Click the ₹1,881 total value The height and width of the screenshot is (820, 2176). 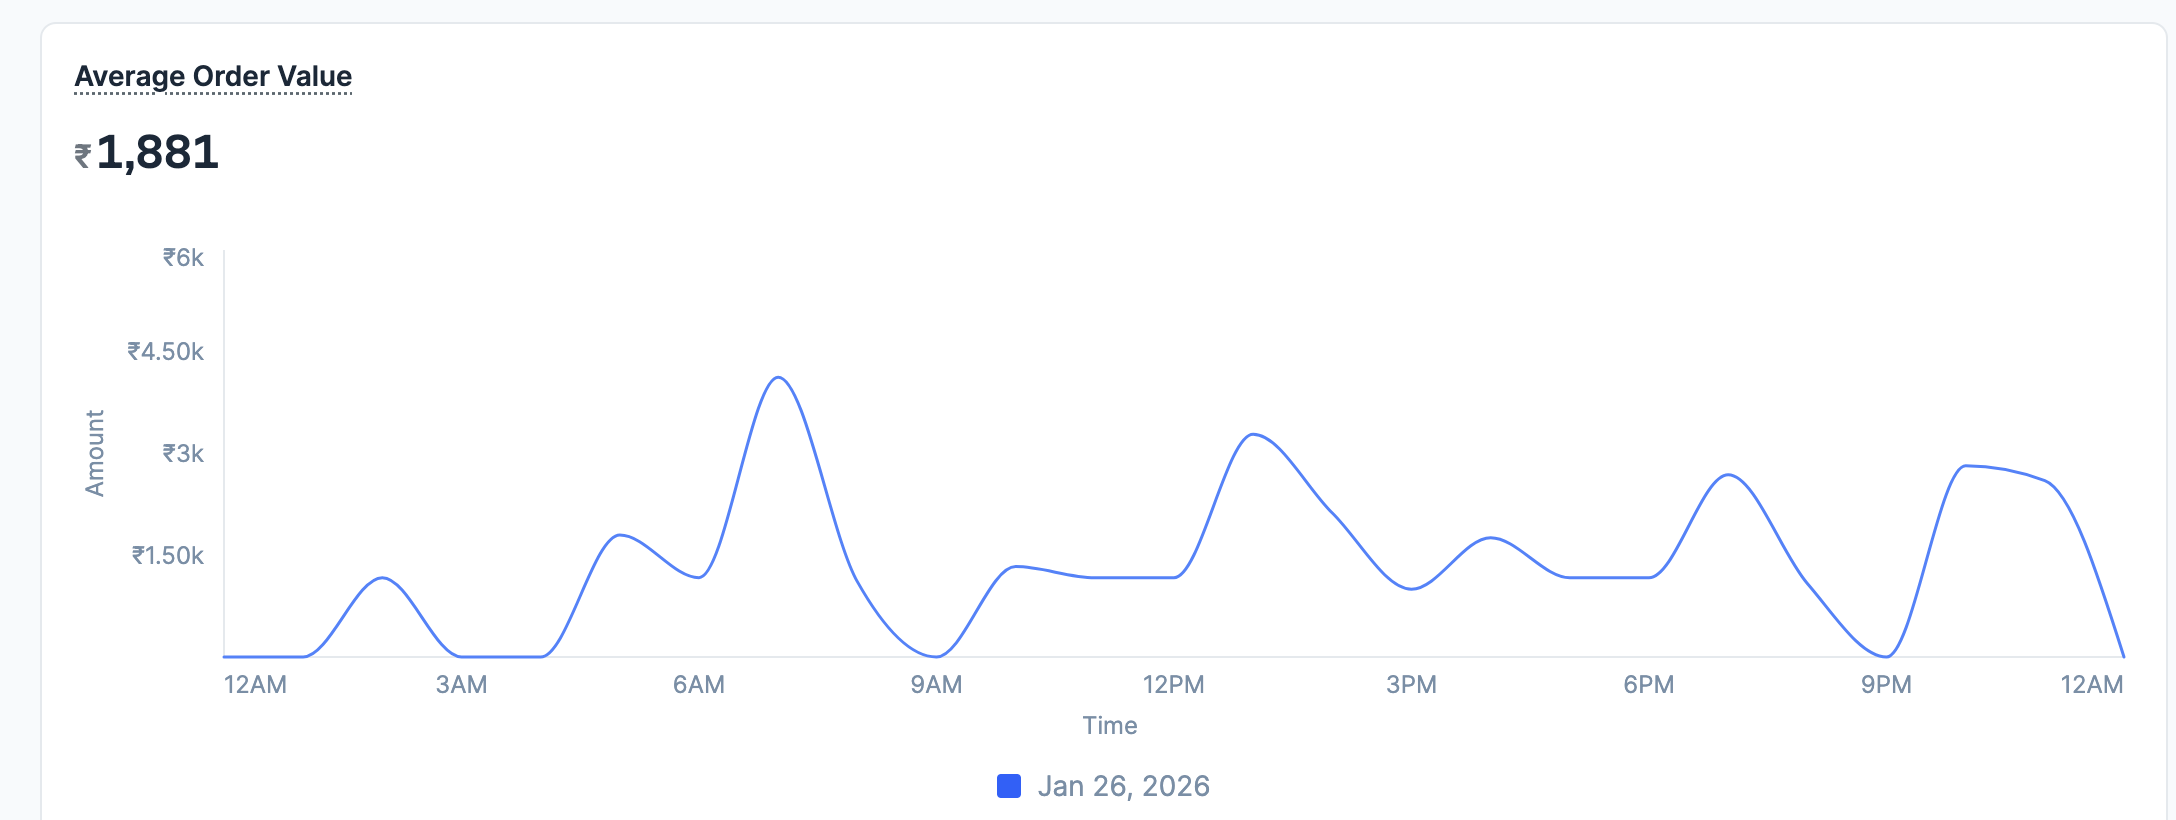pos(157,153)
